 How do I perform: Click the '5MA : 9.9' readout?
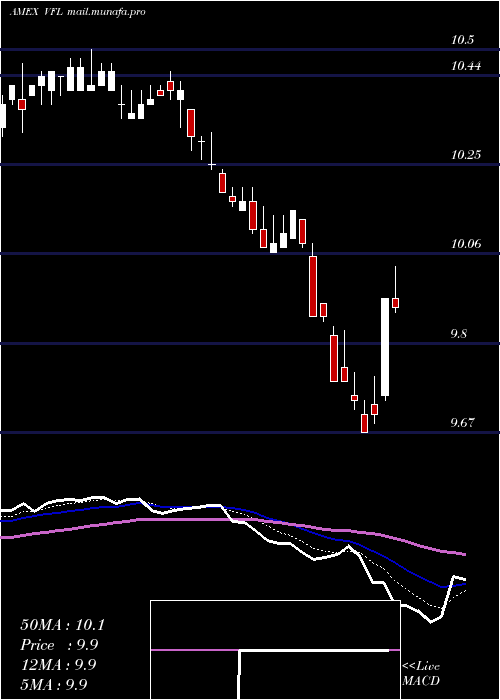pyautogui.click(x=54, y=684)
